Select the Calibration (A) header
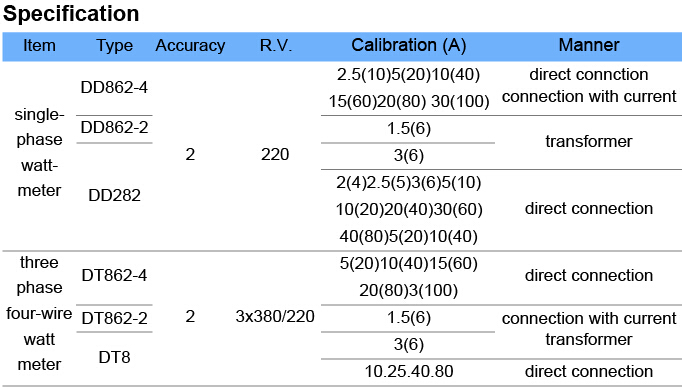 tap(408, 45)
